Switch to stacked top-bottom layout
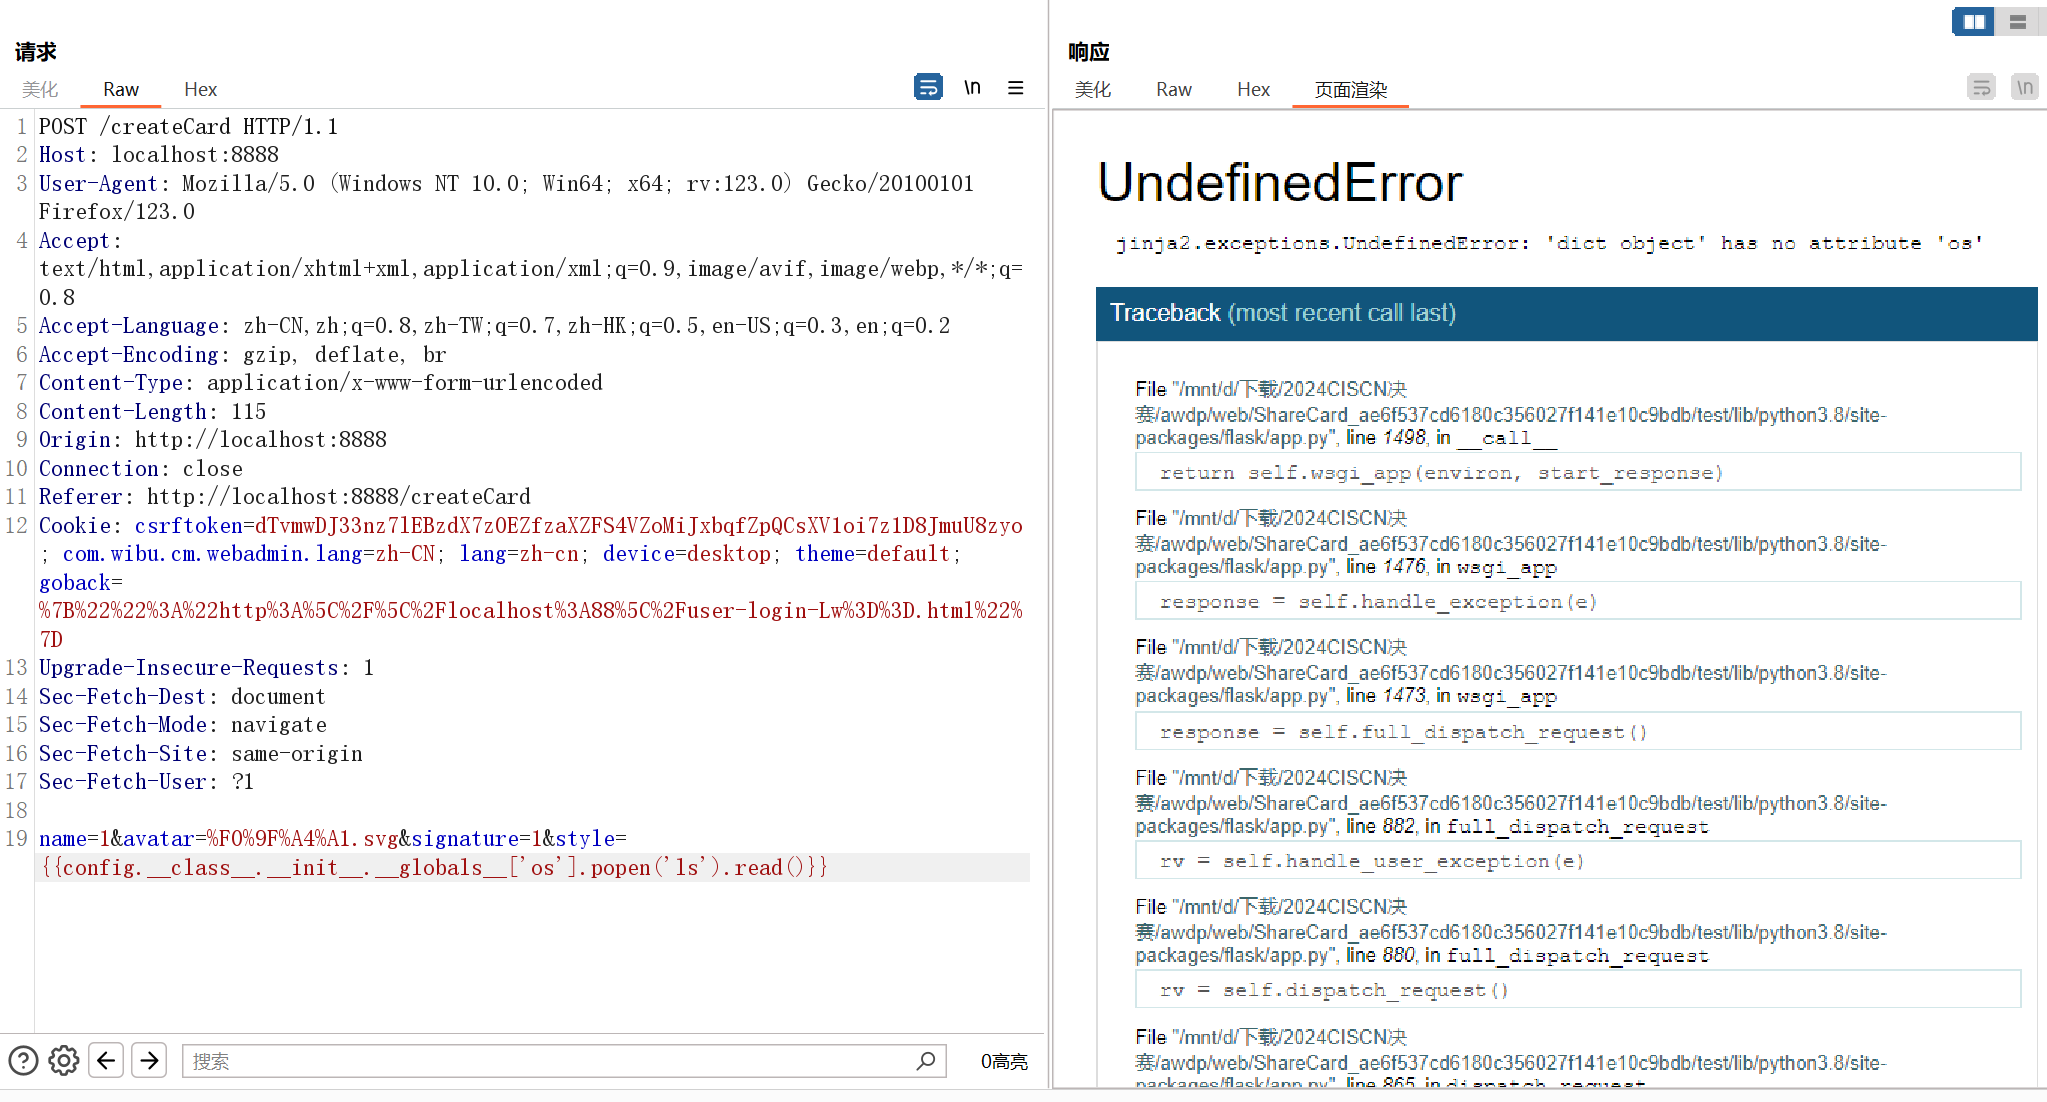Viewport: 2047px width, 1102px height. point(2018,21)
